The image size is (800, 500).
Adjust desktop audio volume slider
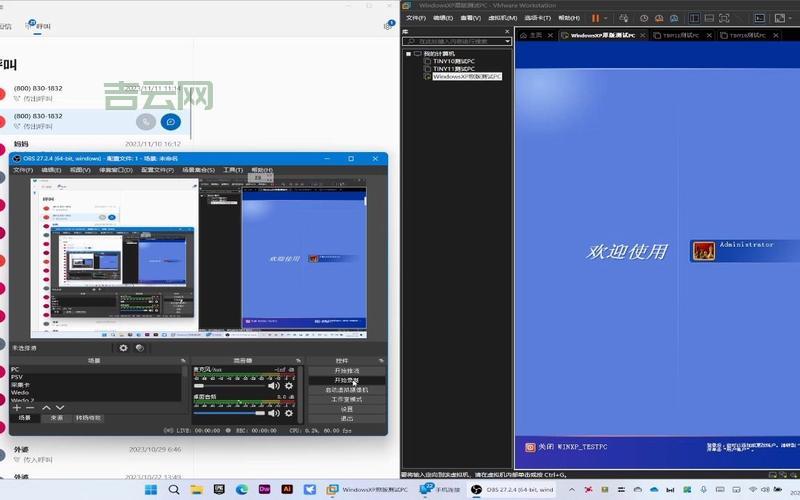point(230,413)
